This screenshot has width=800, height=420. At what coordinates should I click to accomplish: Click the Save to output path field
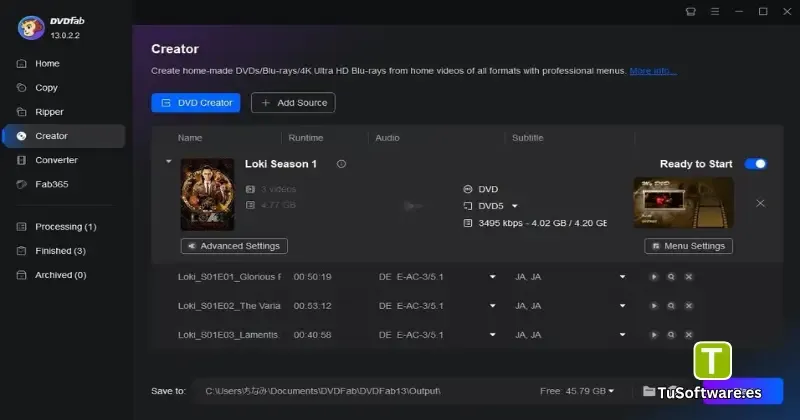click(323, 391)
